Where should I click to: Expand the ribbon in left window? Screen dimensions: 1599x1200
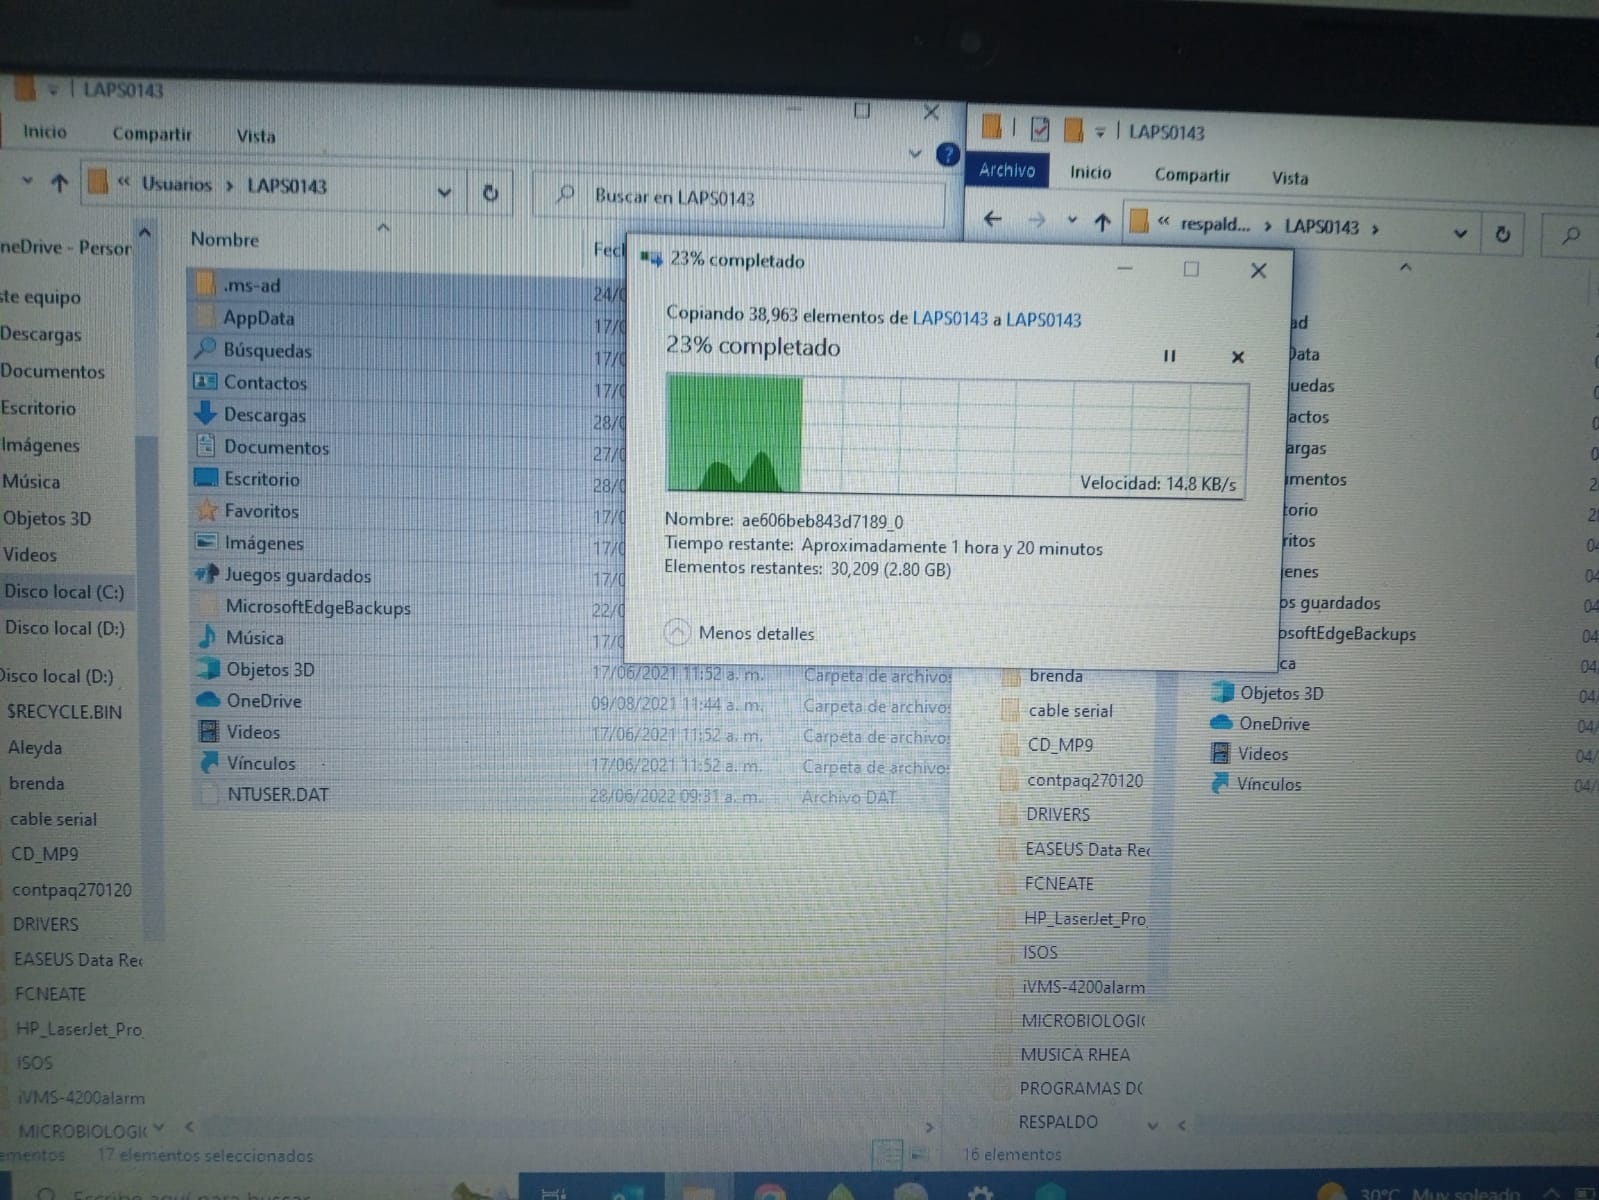(914, 154)
